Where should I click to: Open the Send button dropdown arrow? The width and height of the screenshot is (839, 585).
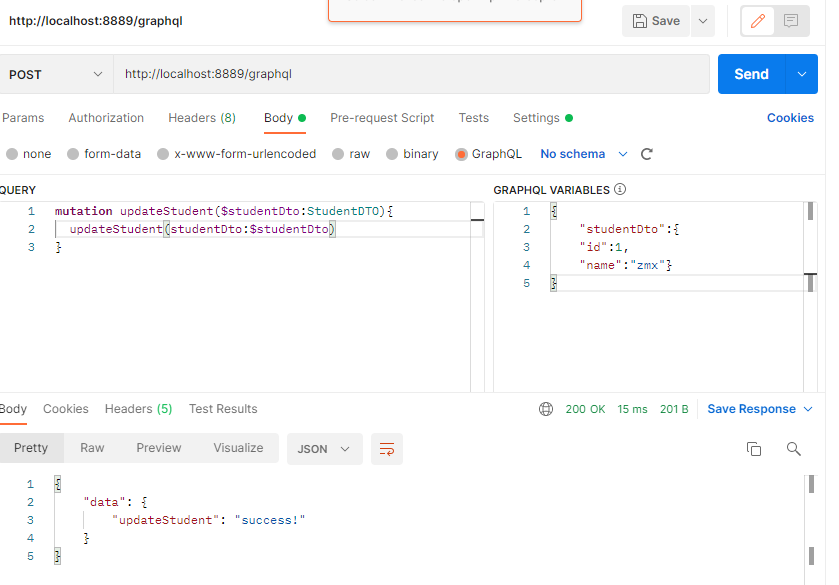click(x=802, y=74)
